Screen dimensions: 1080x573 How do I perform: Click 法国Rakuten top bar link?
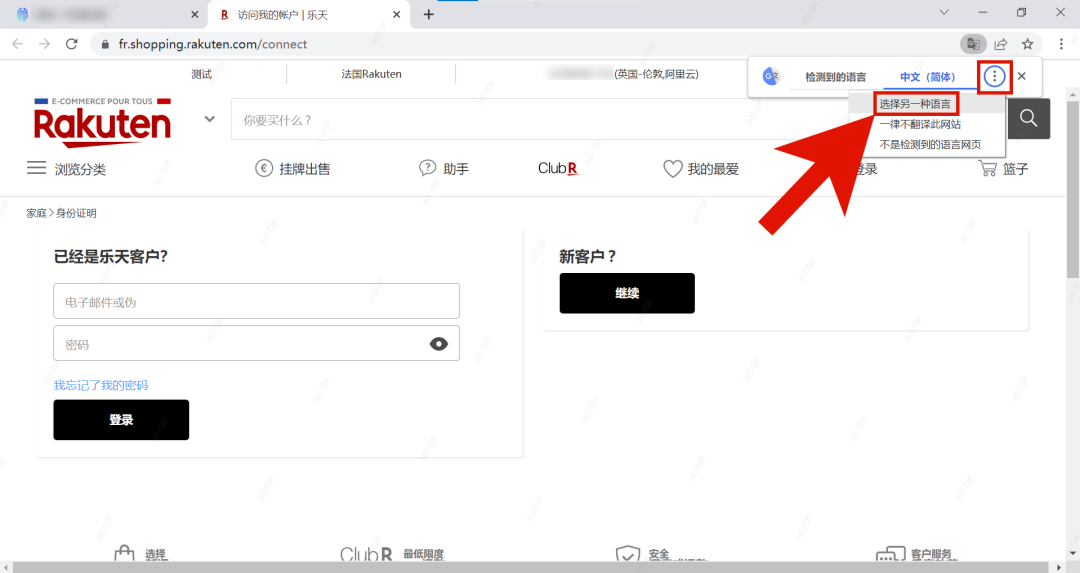tap(371, 74)
